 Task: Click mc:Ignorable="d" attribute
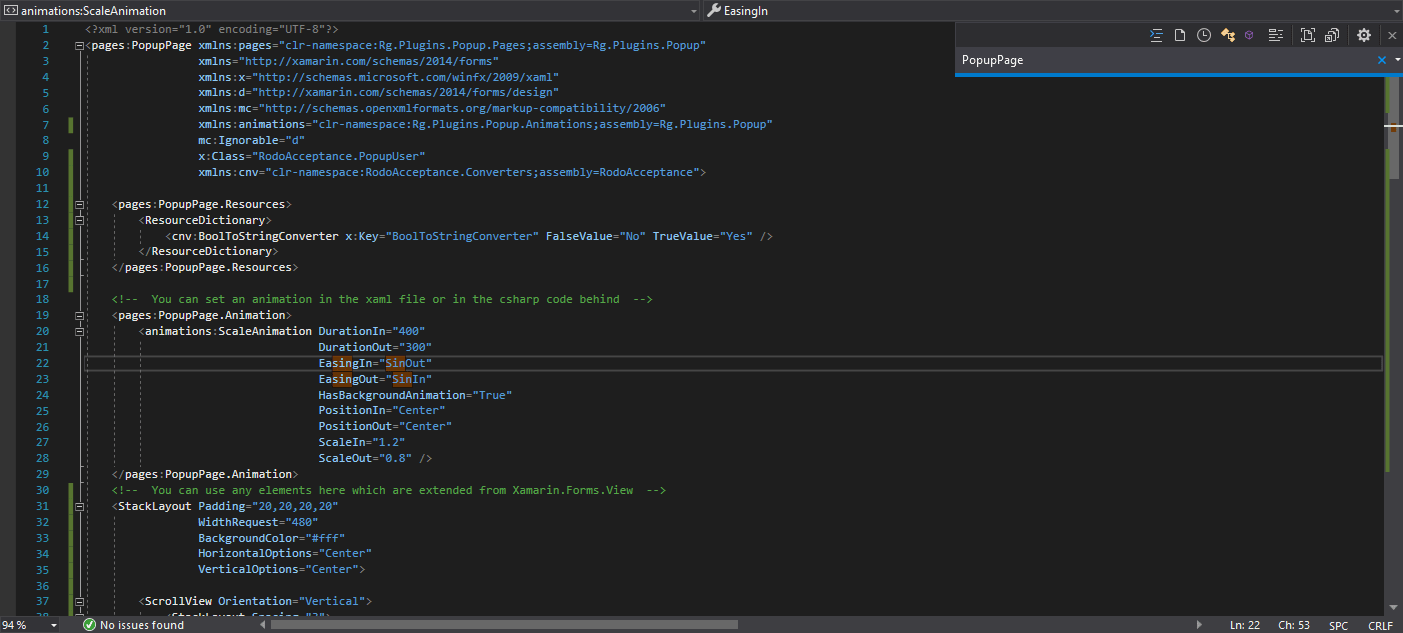coord(251,140)
